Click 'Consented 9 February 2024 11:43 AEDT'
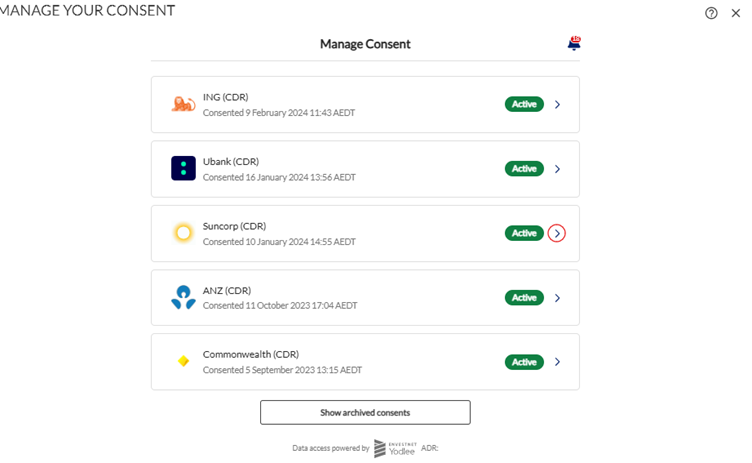The image size is (752, 463). tap(279, 113)
